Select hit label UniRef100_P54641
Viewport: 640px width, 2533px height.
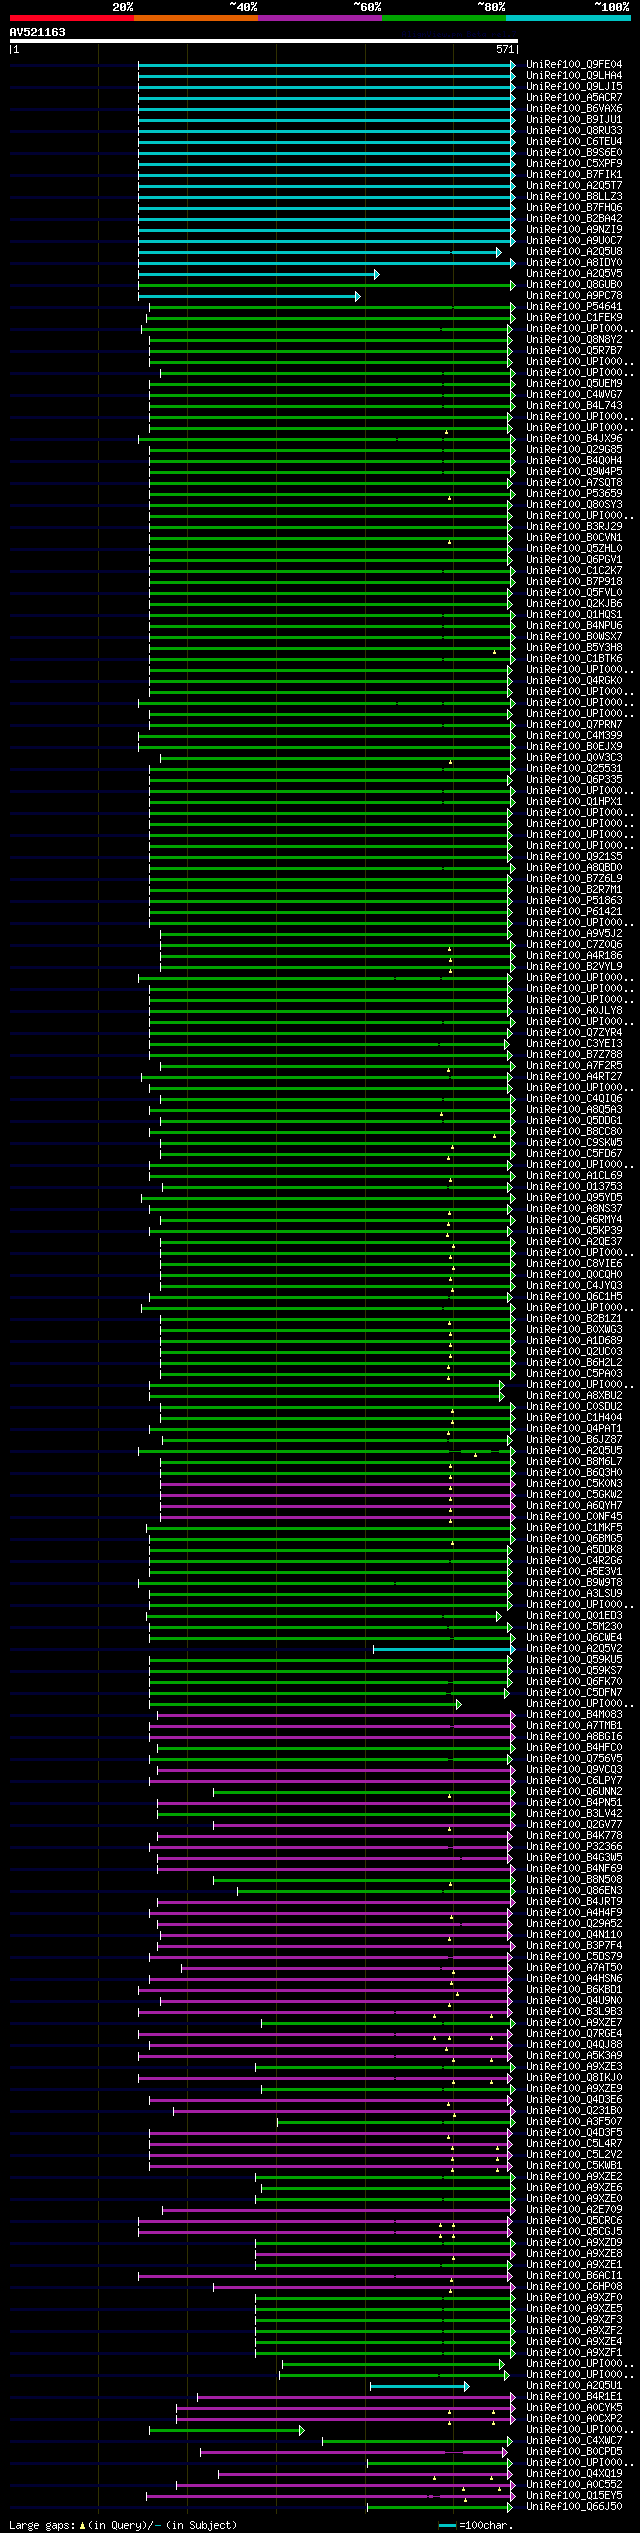point(574,307)
